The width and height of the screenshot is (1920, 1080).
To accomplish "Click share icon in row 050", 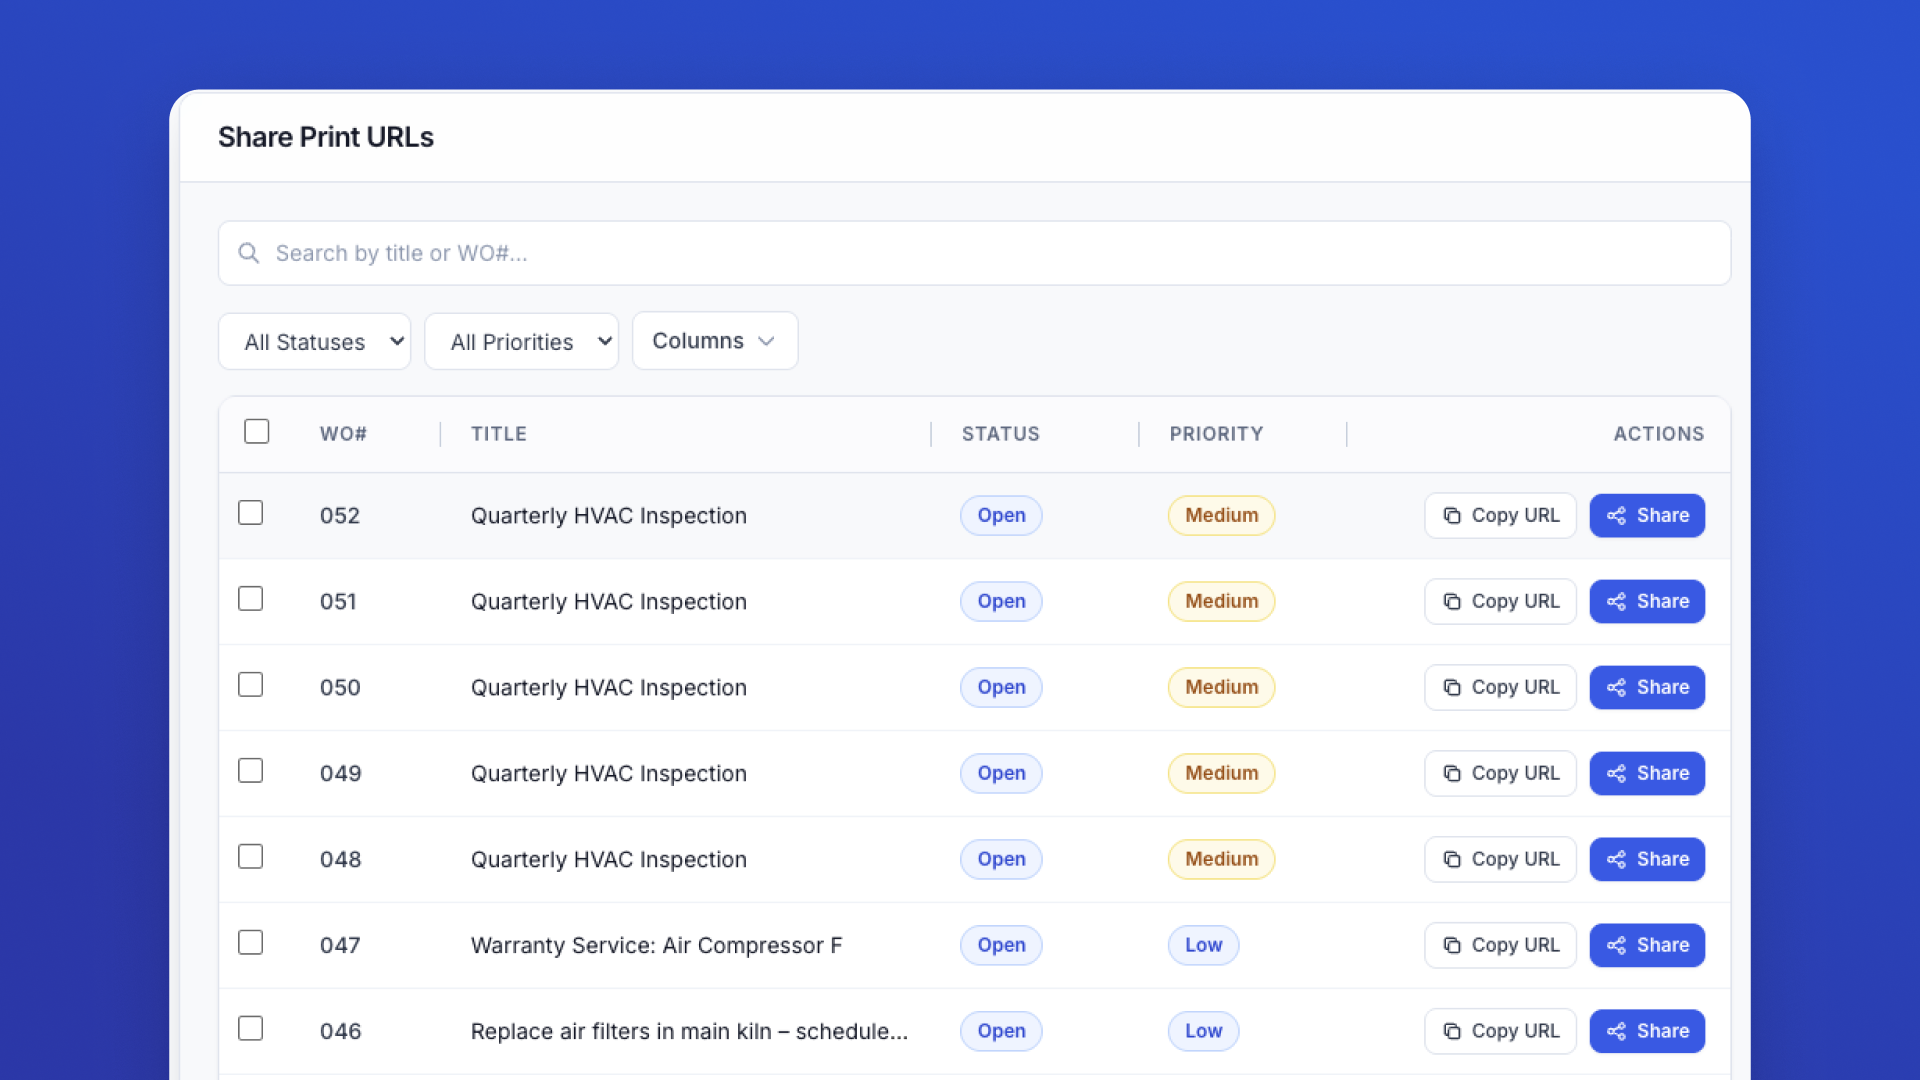I will (1616, 688).
